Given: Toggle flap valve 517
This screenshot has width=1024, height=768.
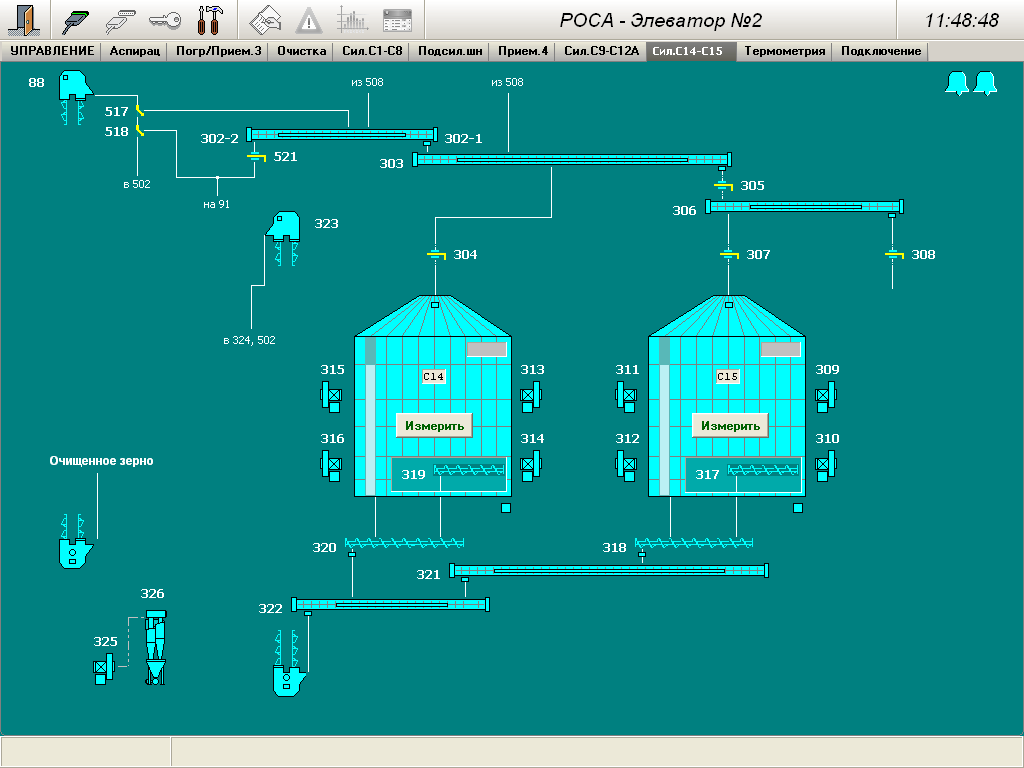Looking at the screenshot, I should [x=140, y=112].
